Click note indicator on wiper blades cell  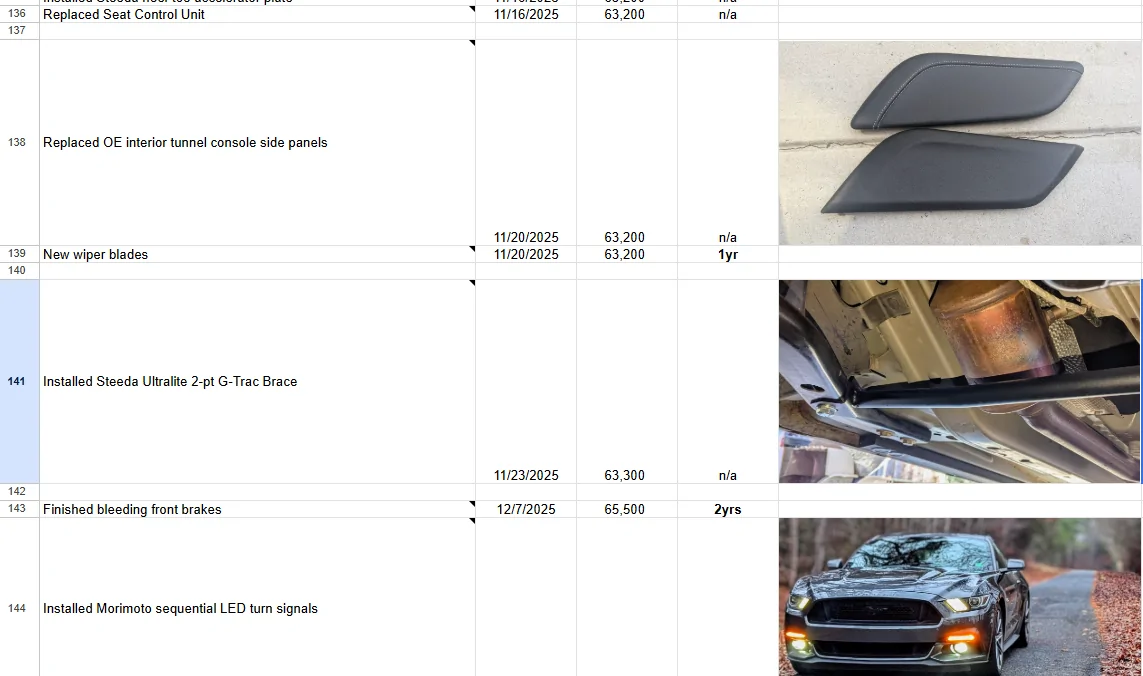tap(472, 249)
